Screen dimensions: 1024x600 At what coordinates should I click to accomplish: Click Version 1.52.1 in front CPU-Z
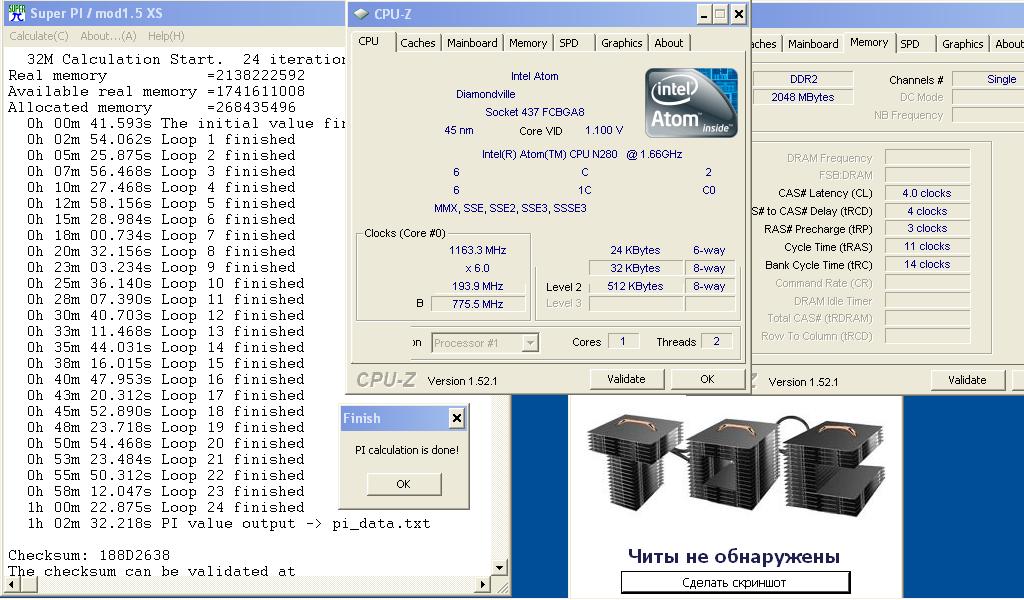click(x=462, y=381)
